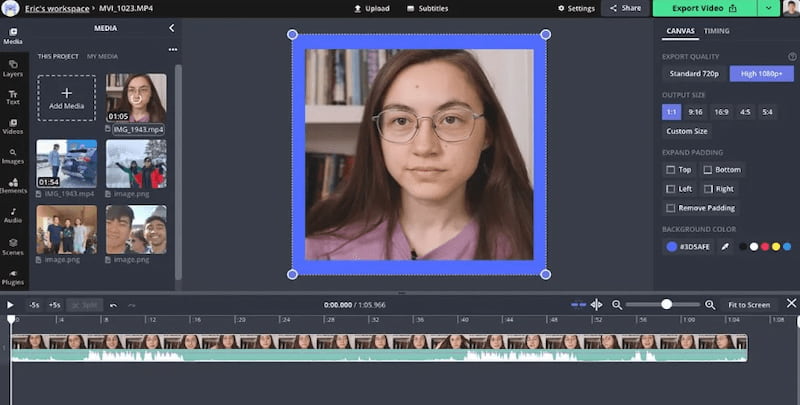Open the Subtitles option
800x405 pixels.
tap(428, 8)
